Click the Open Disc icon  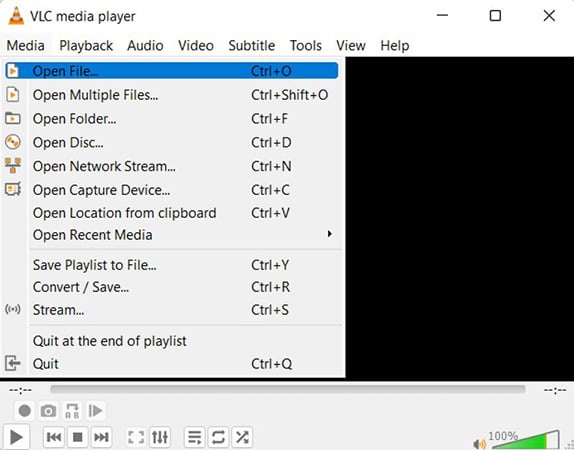[13, 142]
